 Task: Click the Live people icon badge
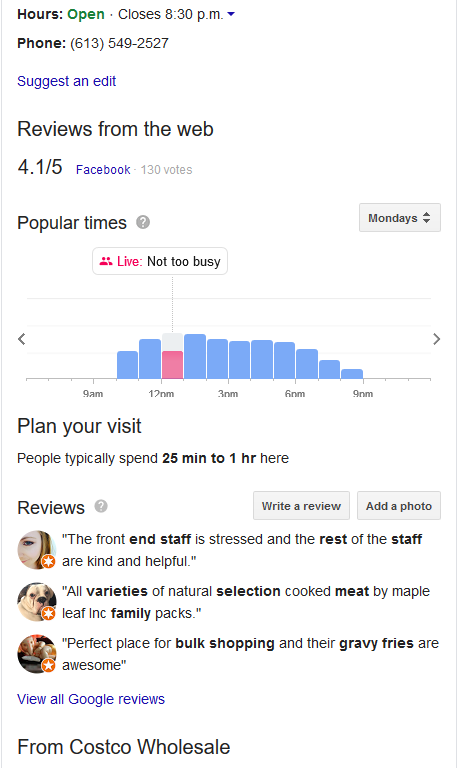[106, 261]
